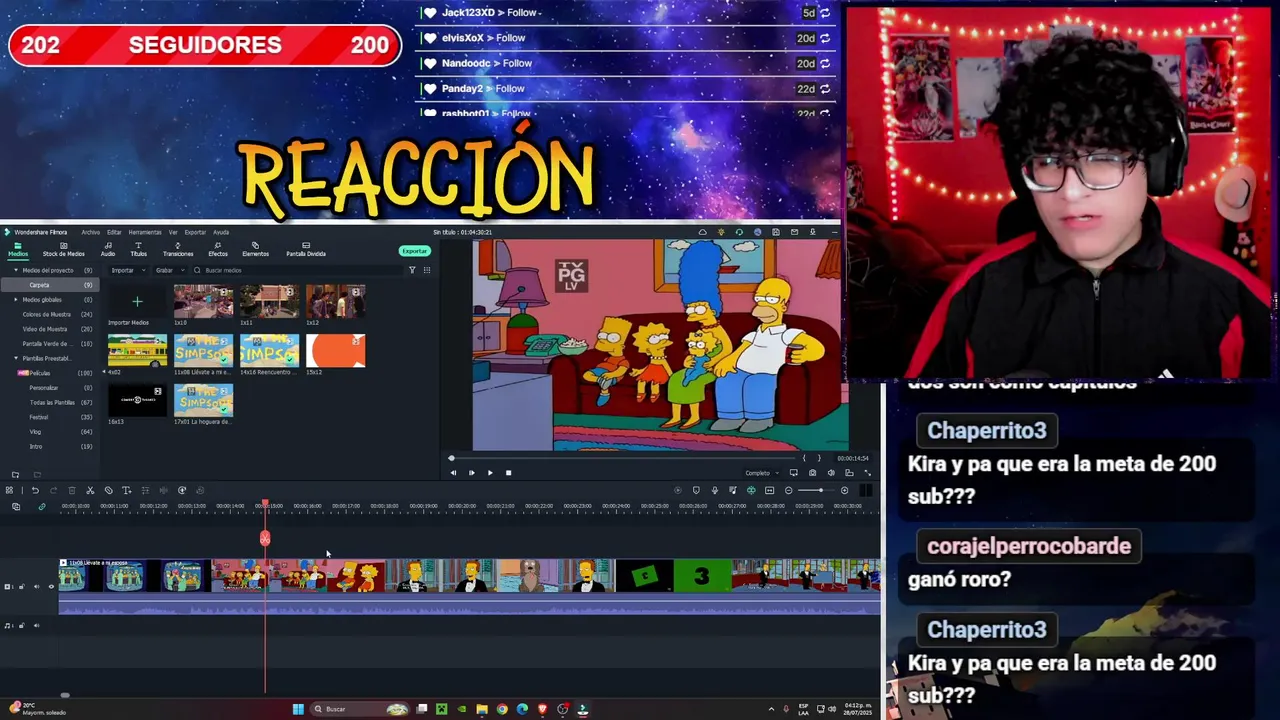The height and width of the screenshot is (720, 1280).
Task: Switch to Stock de Medios tab
Action: (x=63, y=249)
